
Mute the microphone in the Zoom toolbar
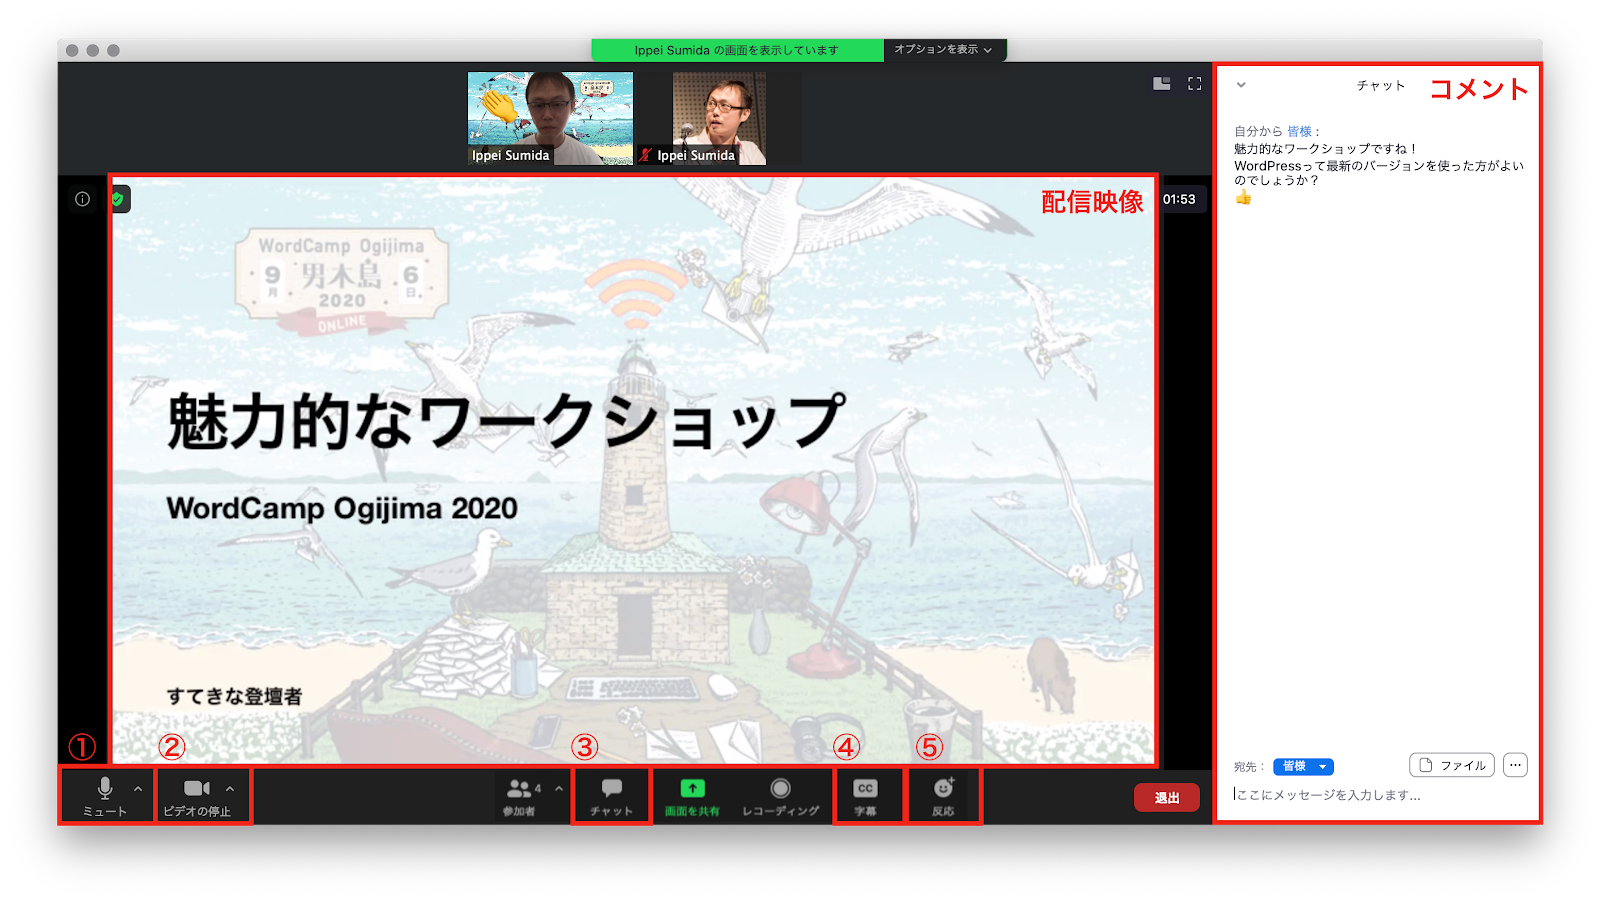105,797
